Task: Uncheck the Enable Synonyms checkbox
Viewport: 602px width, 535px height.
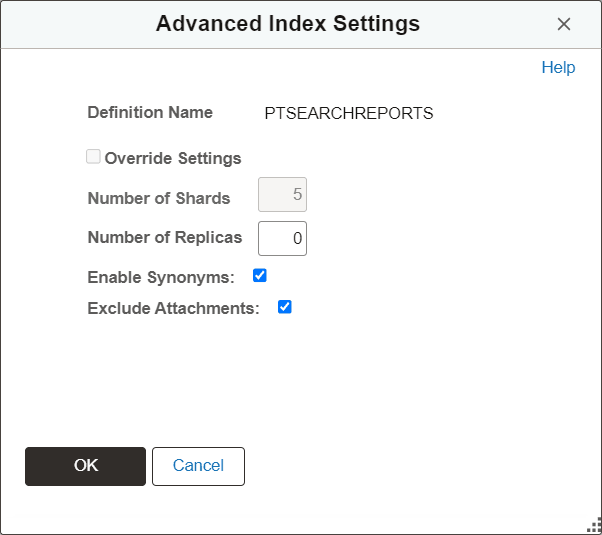Action: (260, 276)
